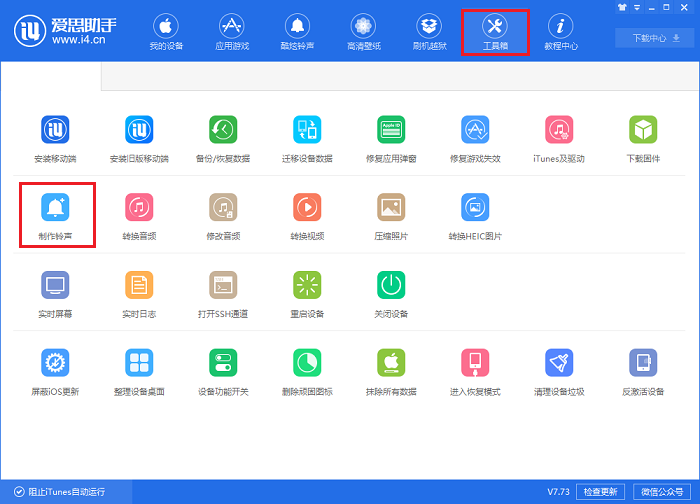
Task: Click the skin shirt icon in title bar
Action: 622,7
